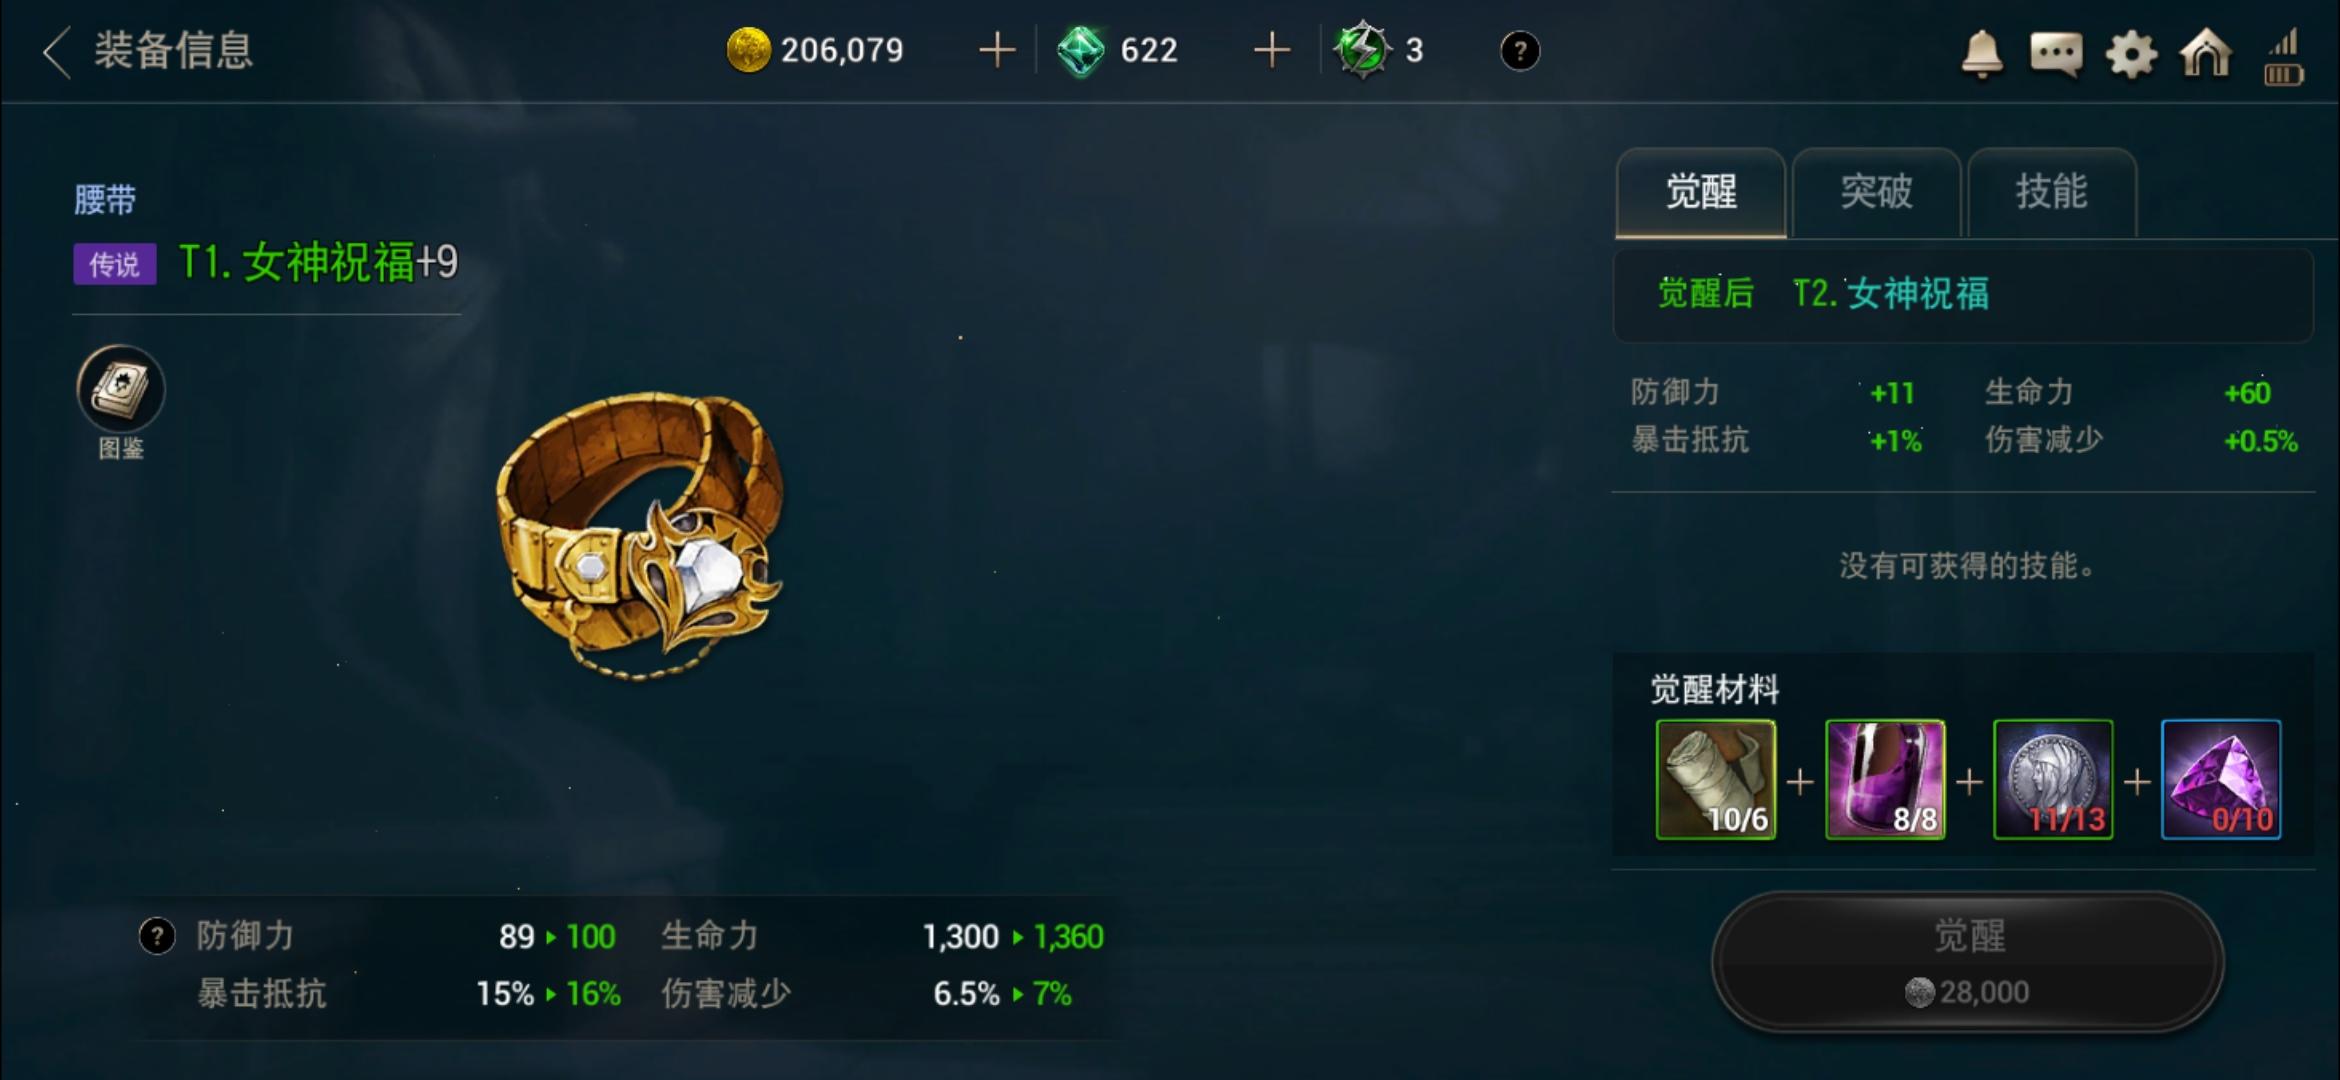Screen dimensions: 2340x1080
Task: Open the 图鉴 codex book icon
Action: click(x=121, y=389)
